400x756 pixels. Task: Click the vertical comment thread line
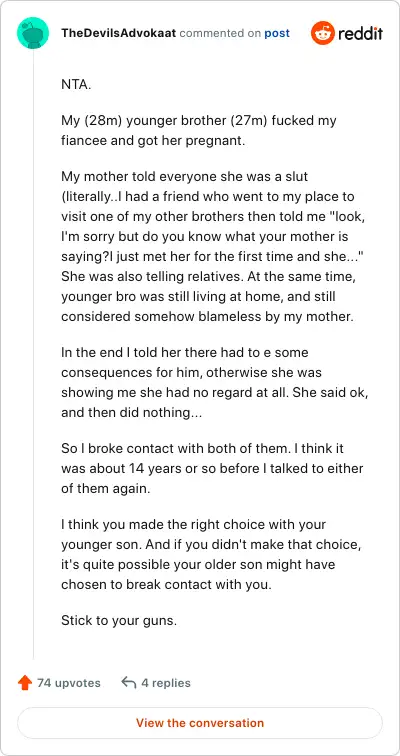click(33, 354)
